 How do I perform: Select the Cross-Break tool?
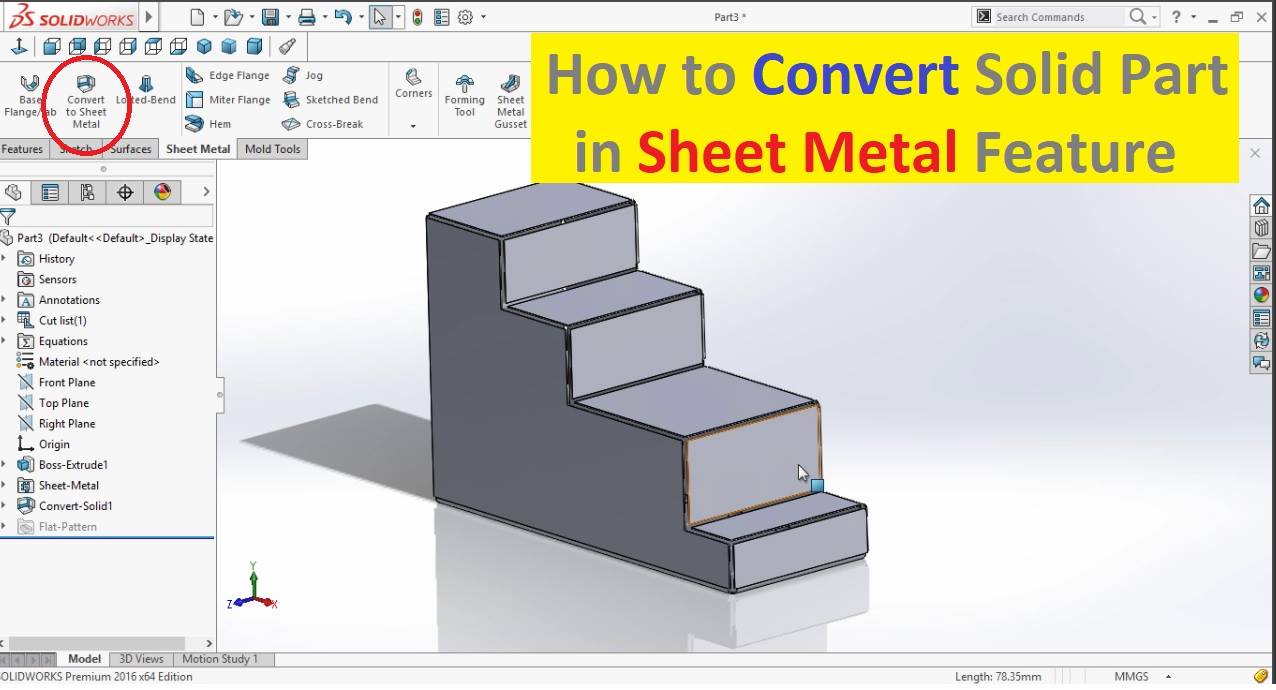tap(322, 124)
